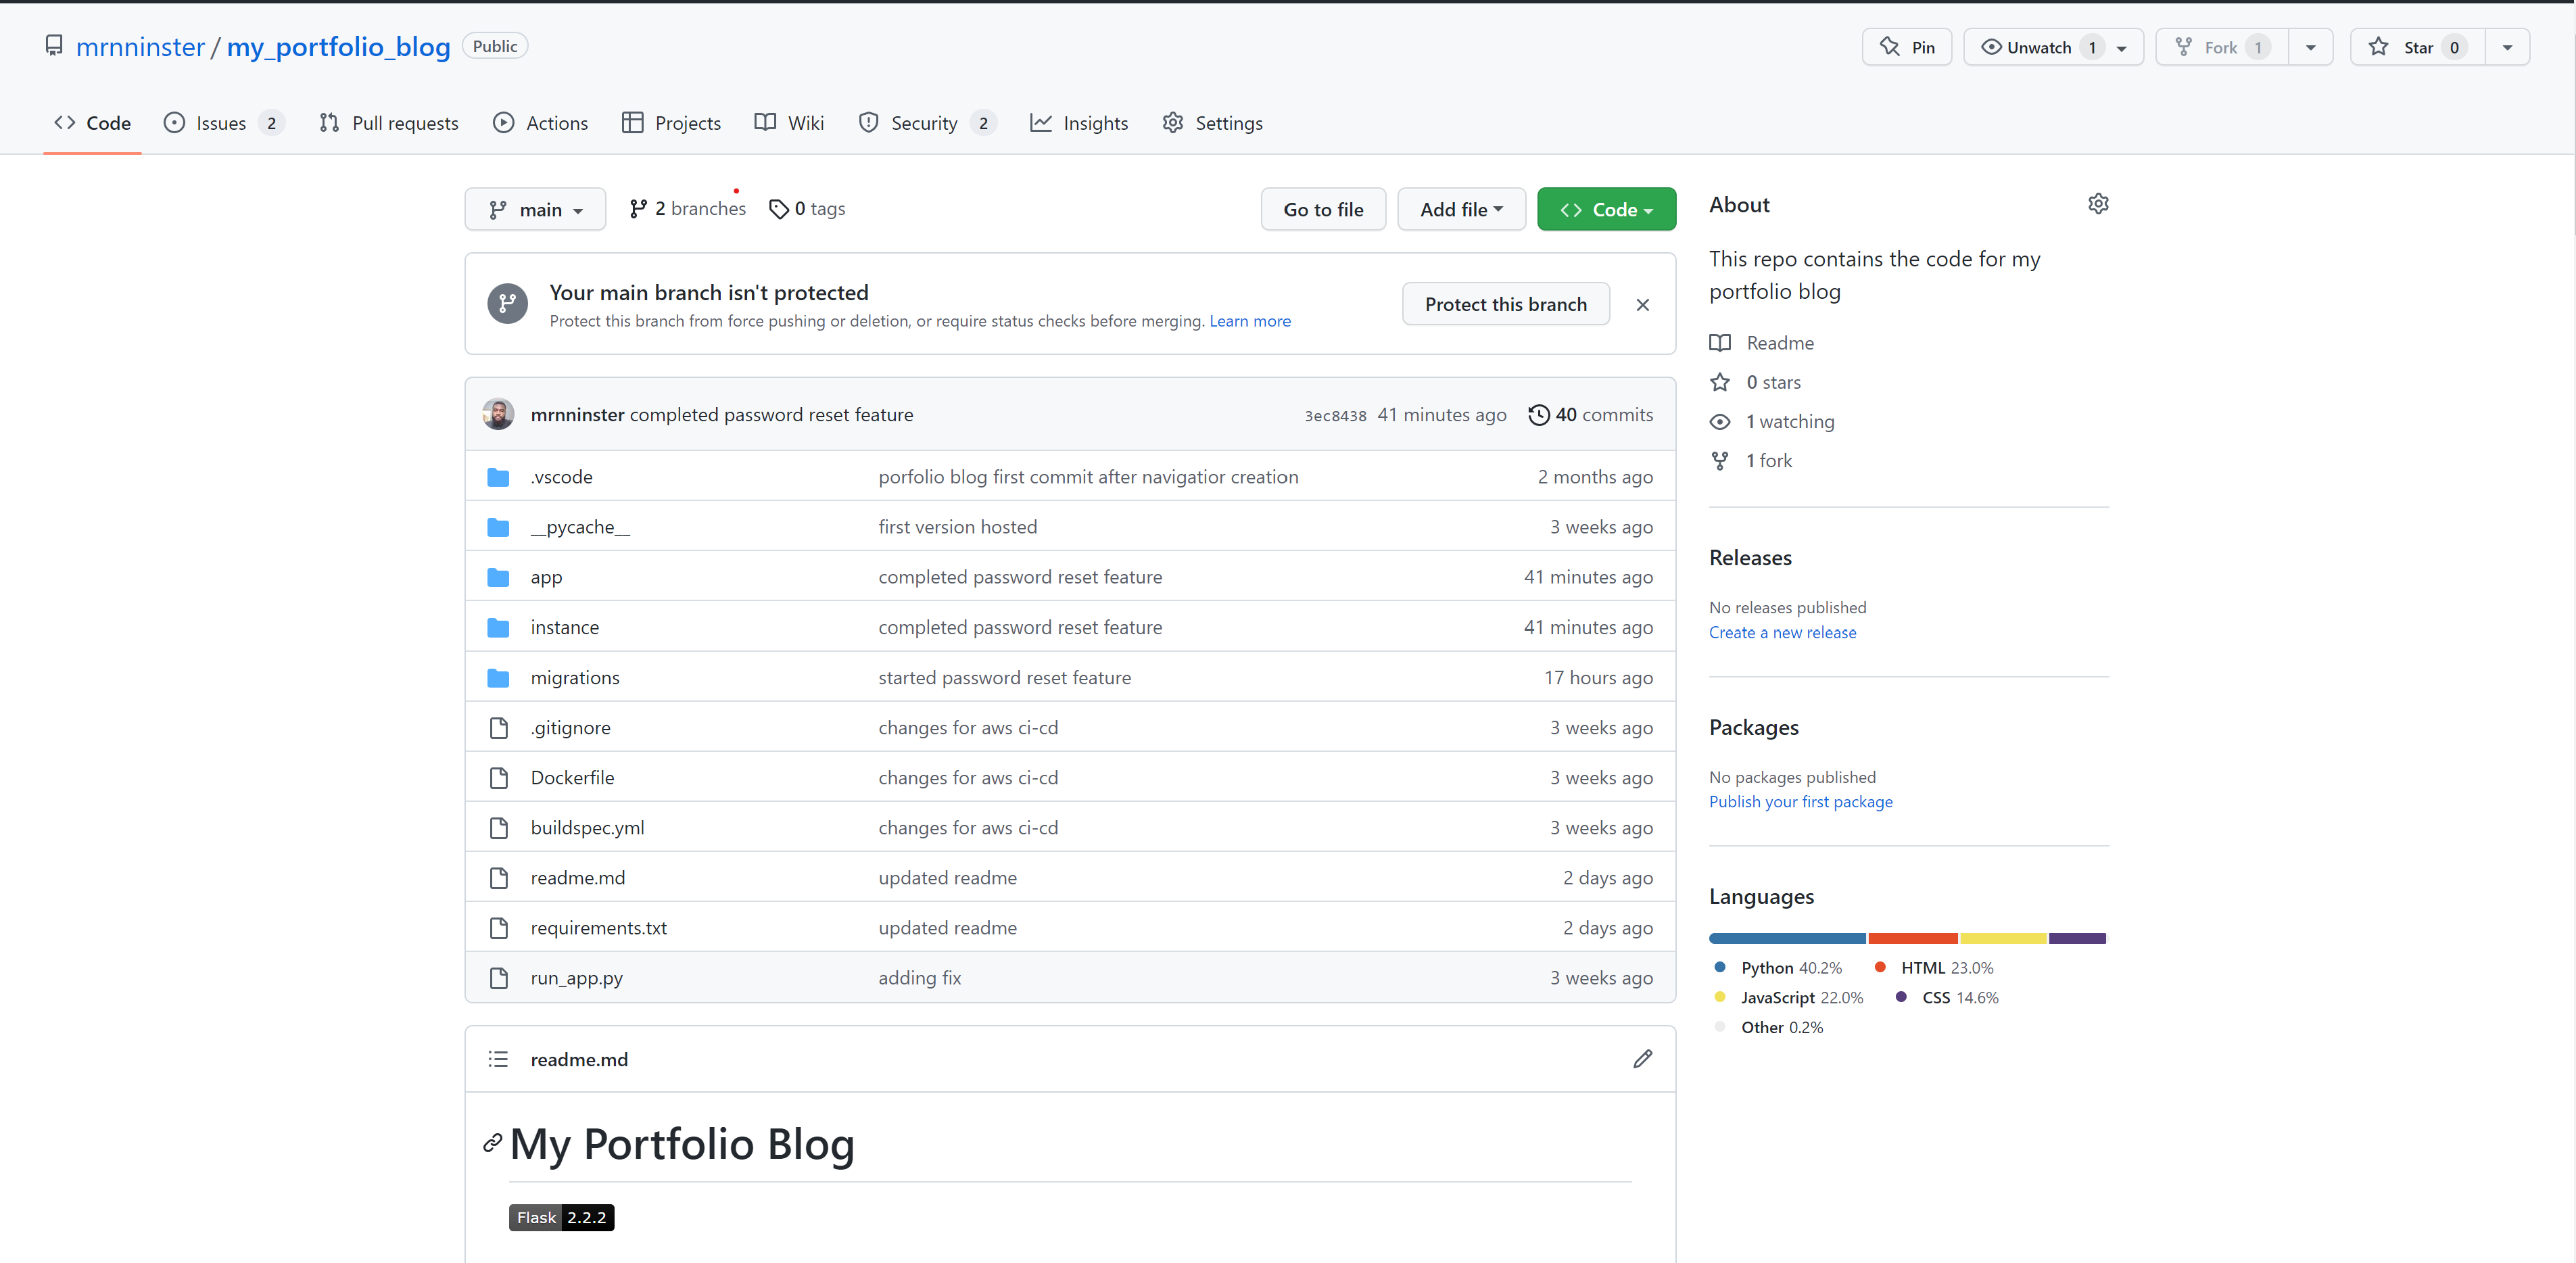Screen dimensions: 2576x1263
Task: Click the __pycache__ folder icon
Action: tap(498, 527)
